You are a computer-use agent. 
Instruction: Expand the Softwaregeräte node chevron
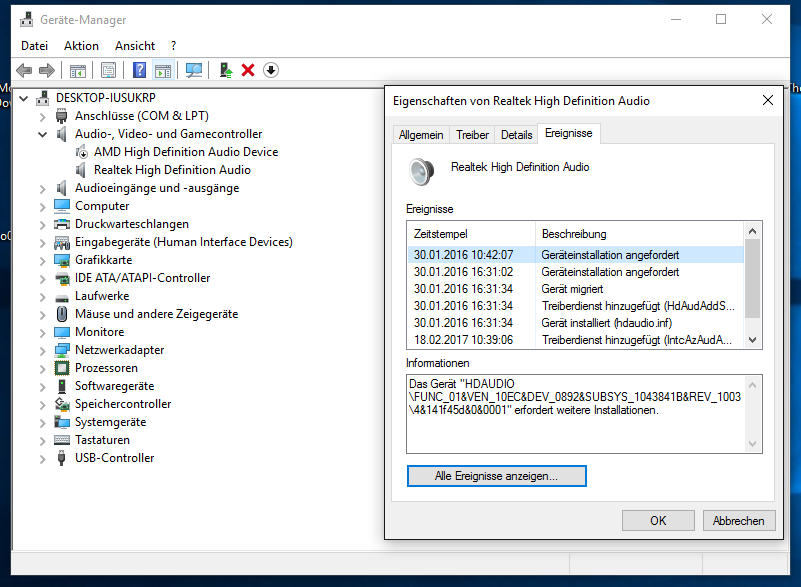42,387
